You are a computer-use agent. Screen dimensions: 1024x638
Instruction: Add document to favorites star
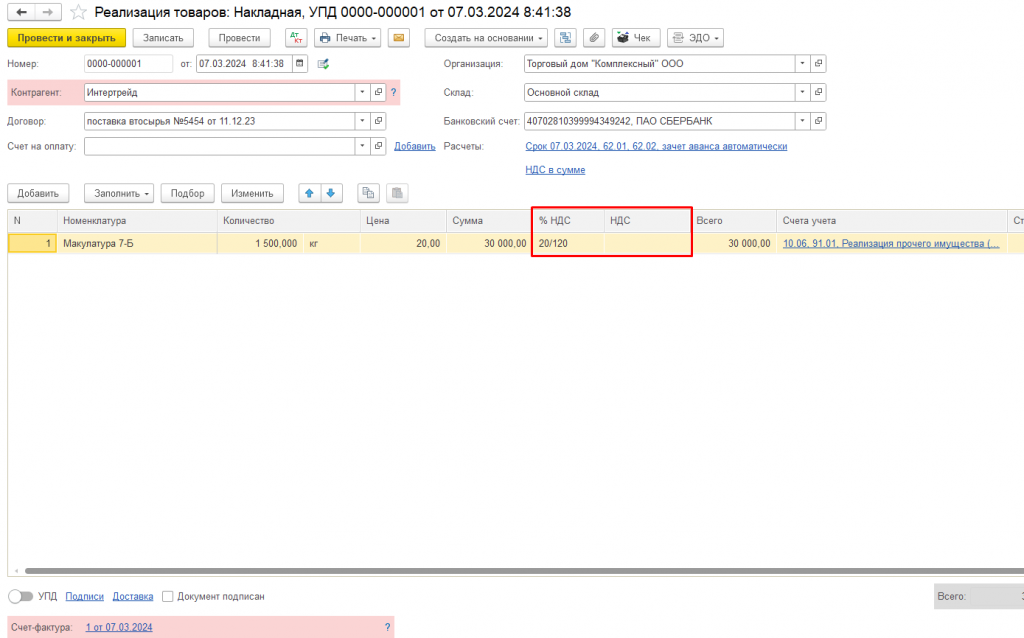point(78,12)
